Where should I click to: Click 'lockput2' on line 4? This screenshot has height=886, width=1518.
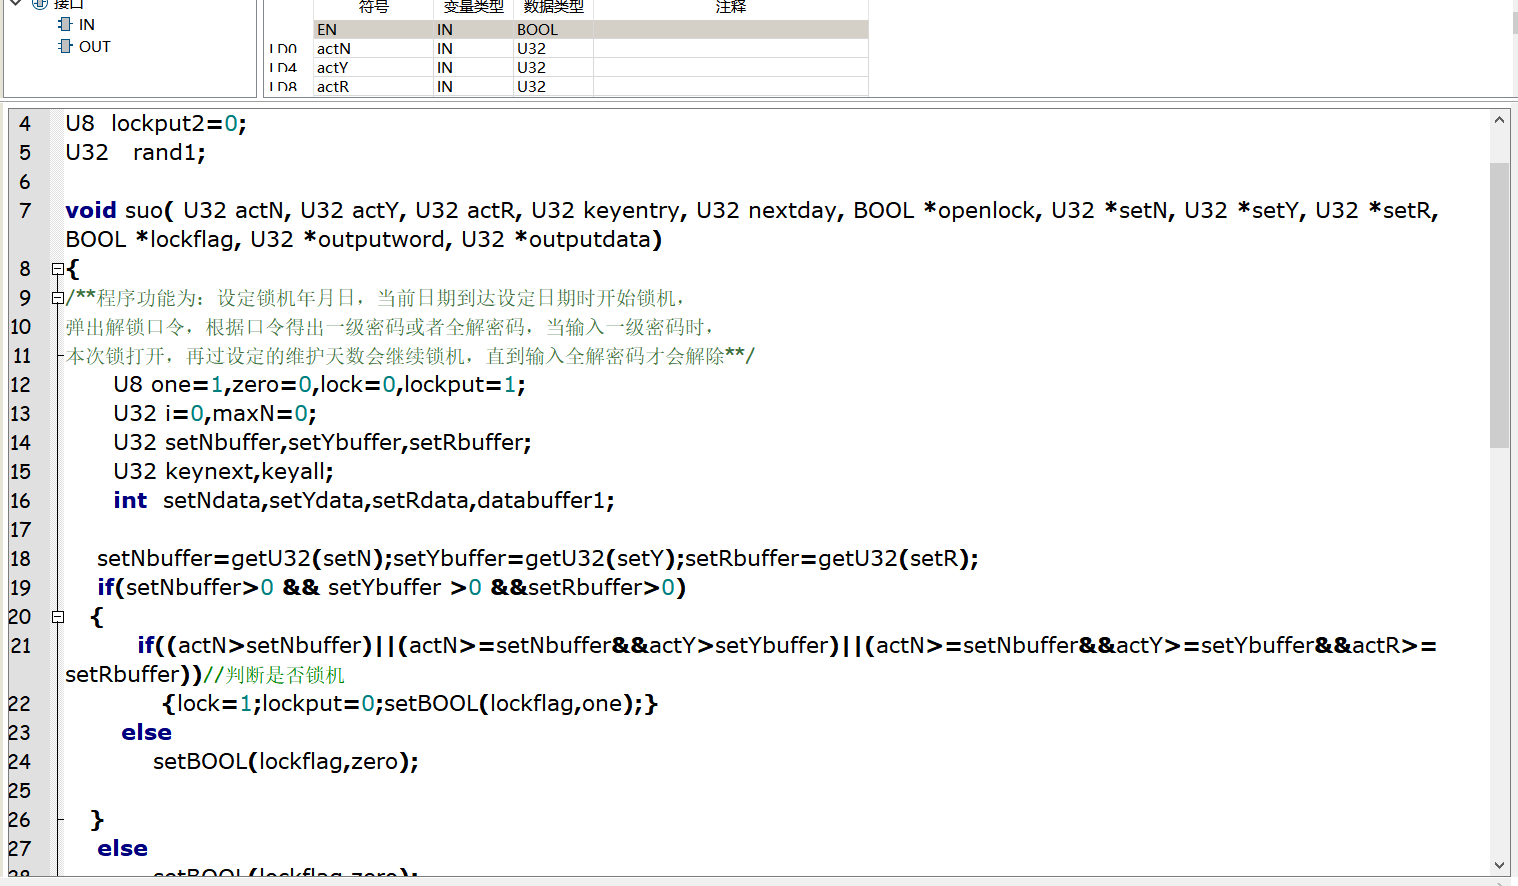pos(157,124)
